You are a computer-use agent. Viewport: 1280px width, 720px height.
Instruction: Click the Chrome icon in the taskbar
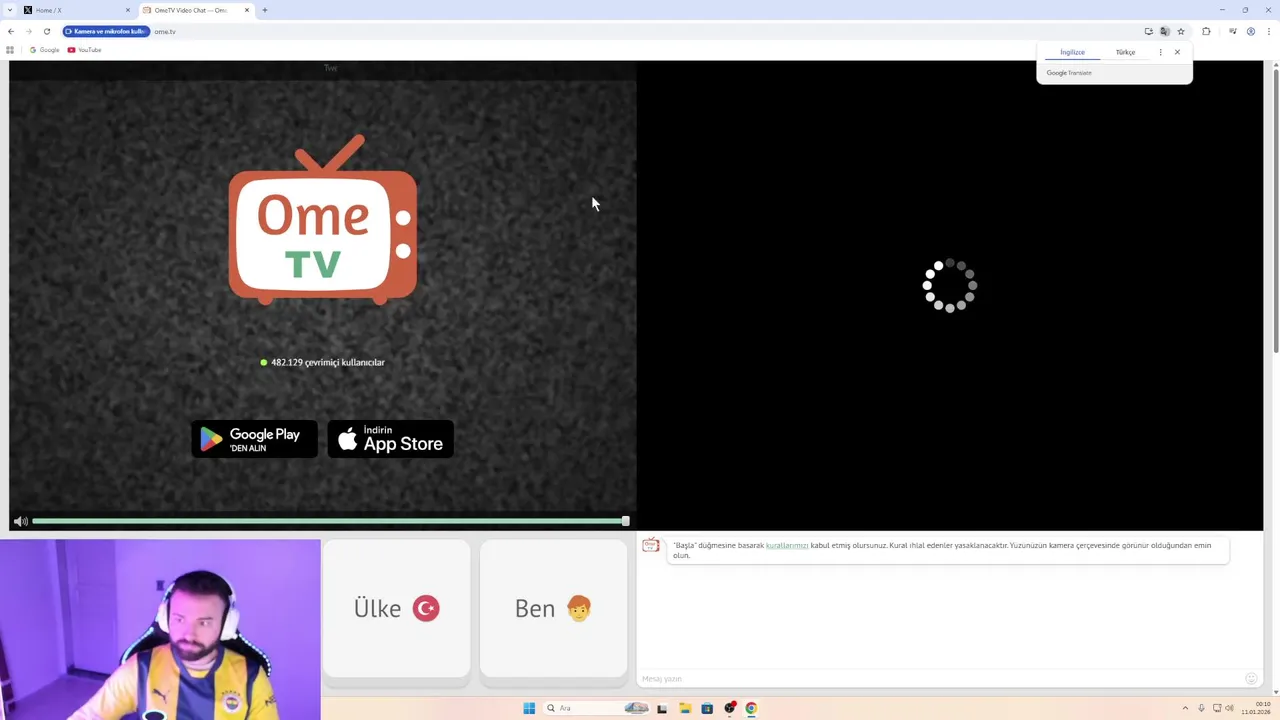(751, 708)
